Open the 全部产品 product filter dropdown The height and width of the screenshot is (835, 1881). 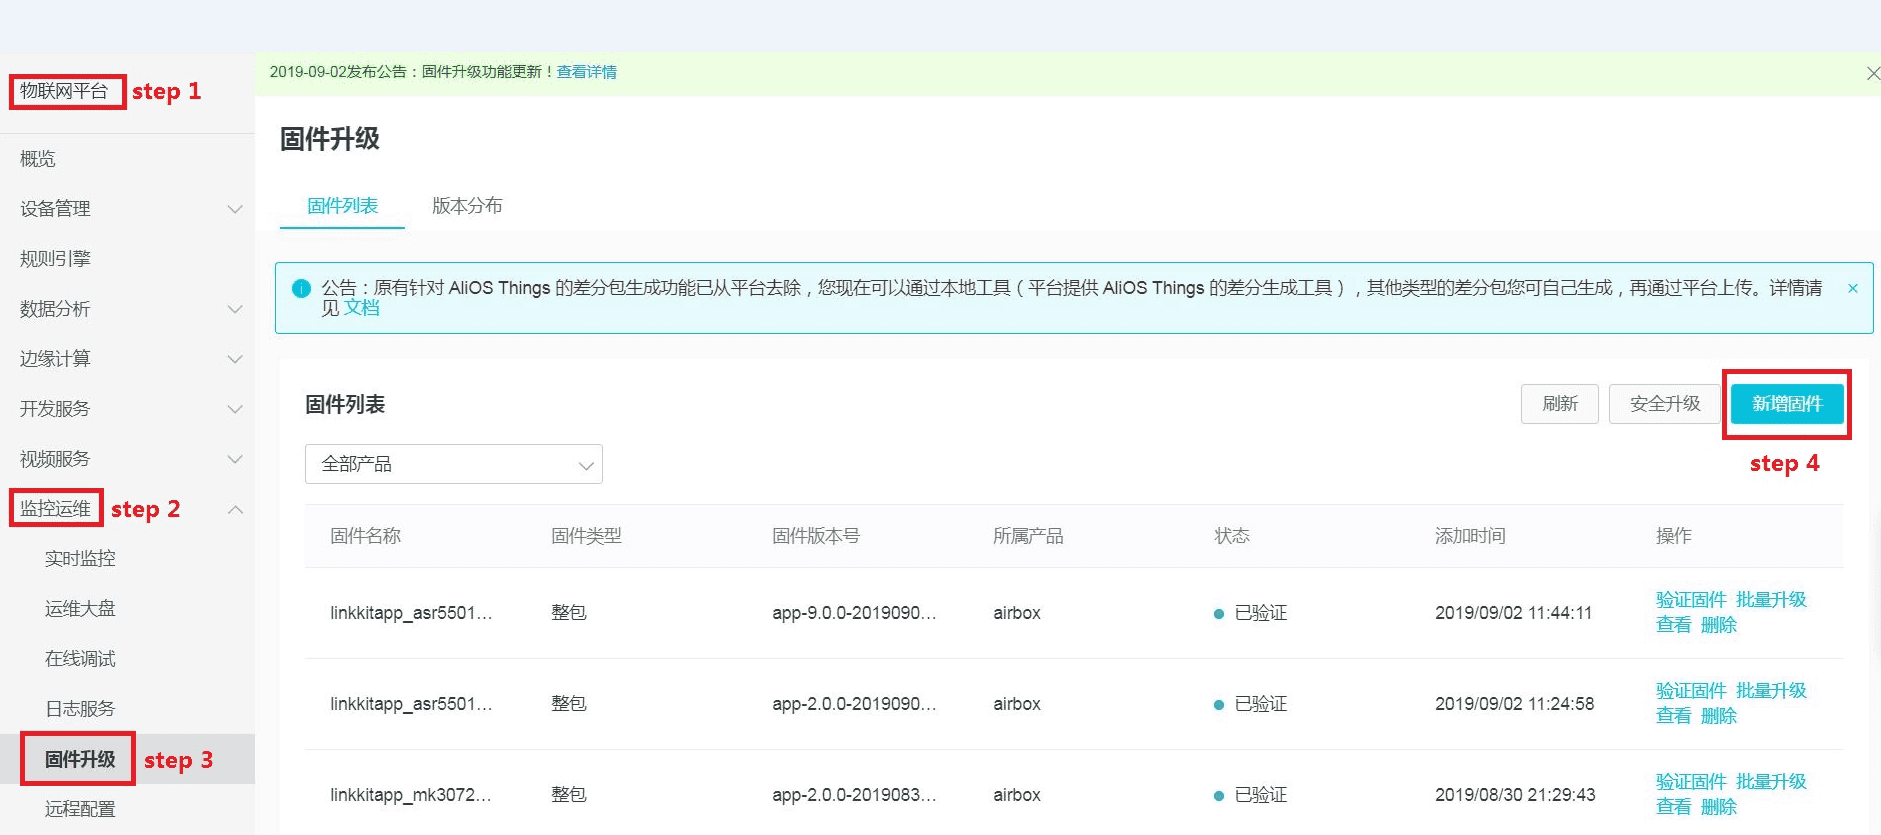pos(453,464)
